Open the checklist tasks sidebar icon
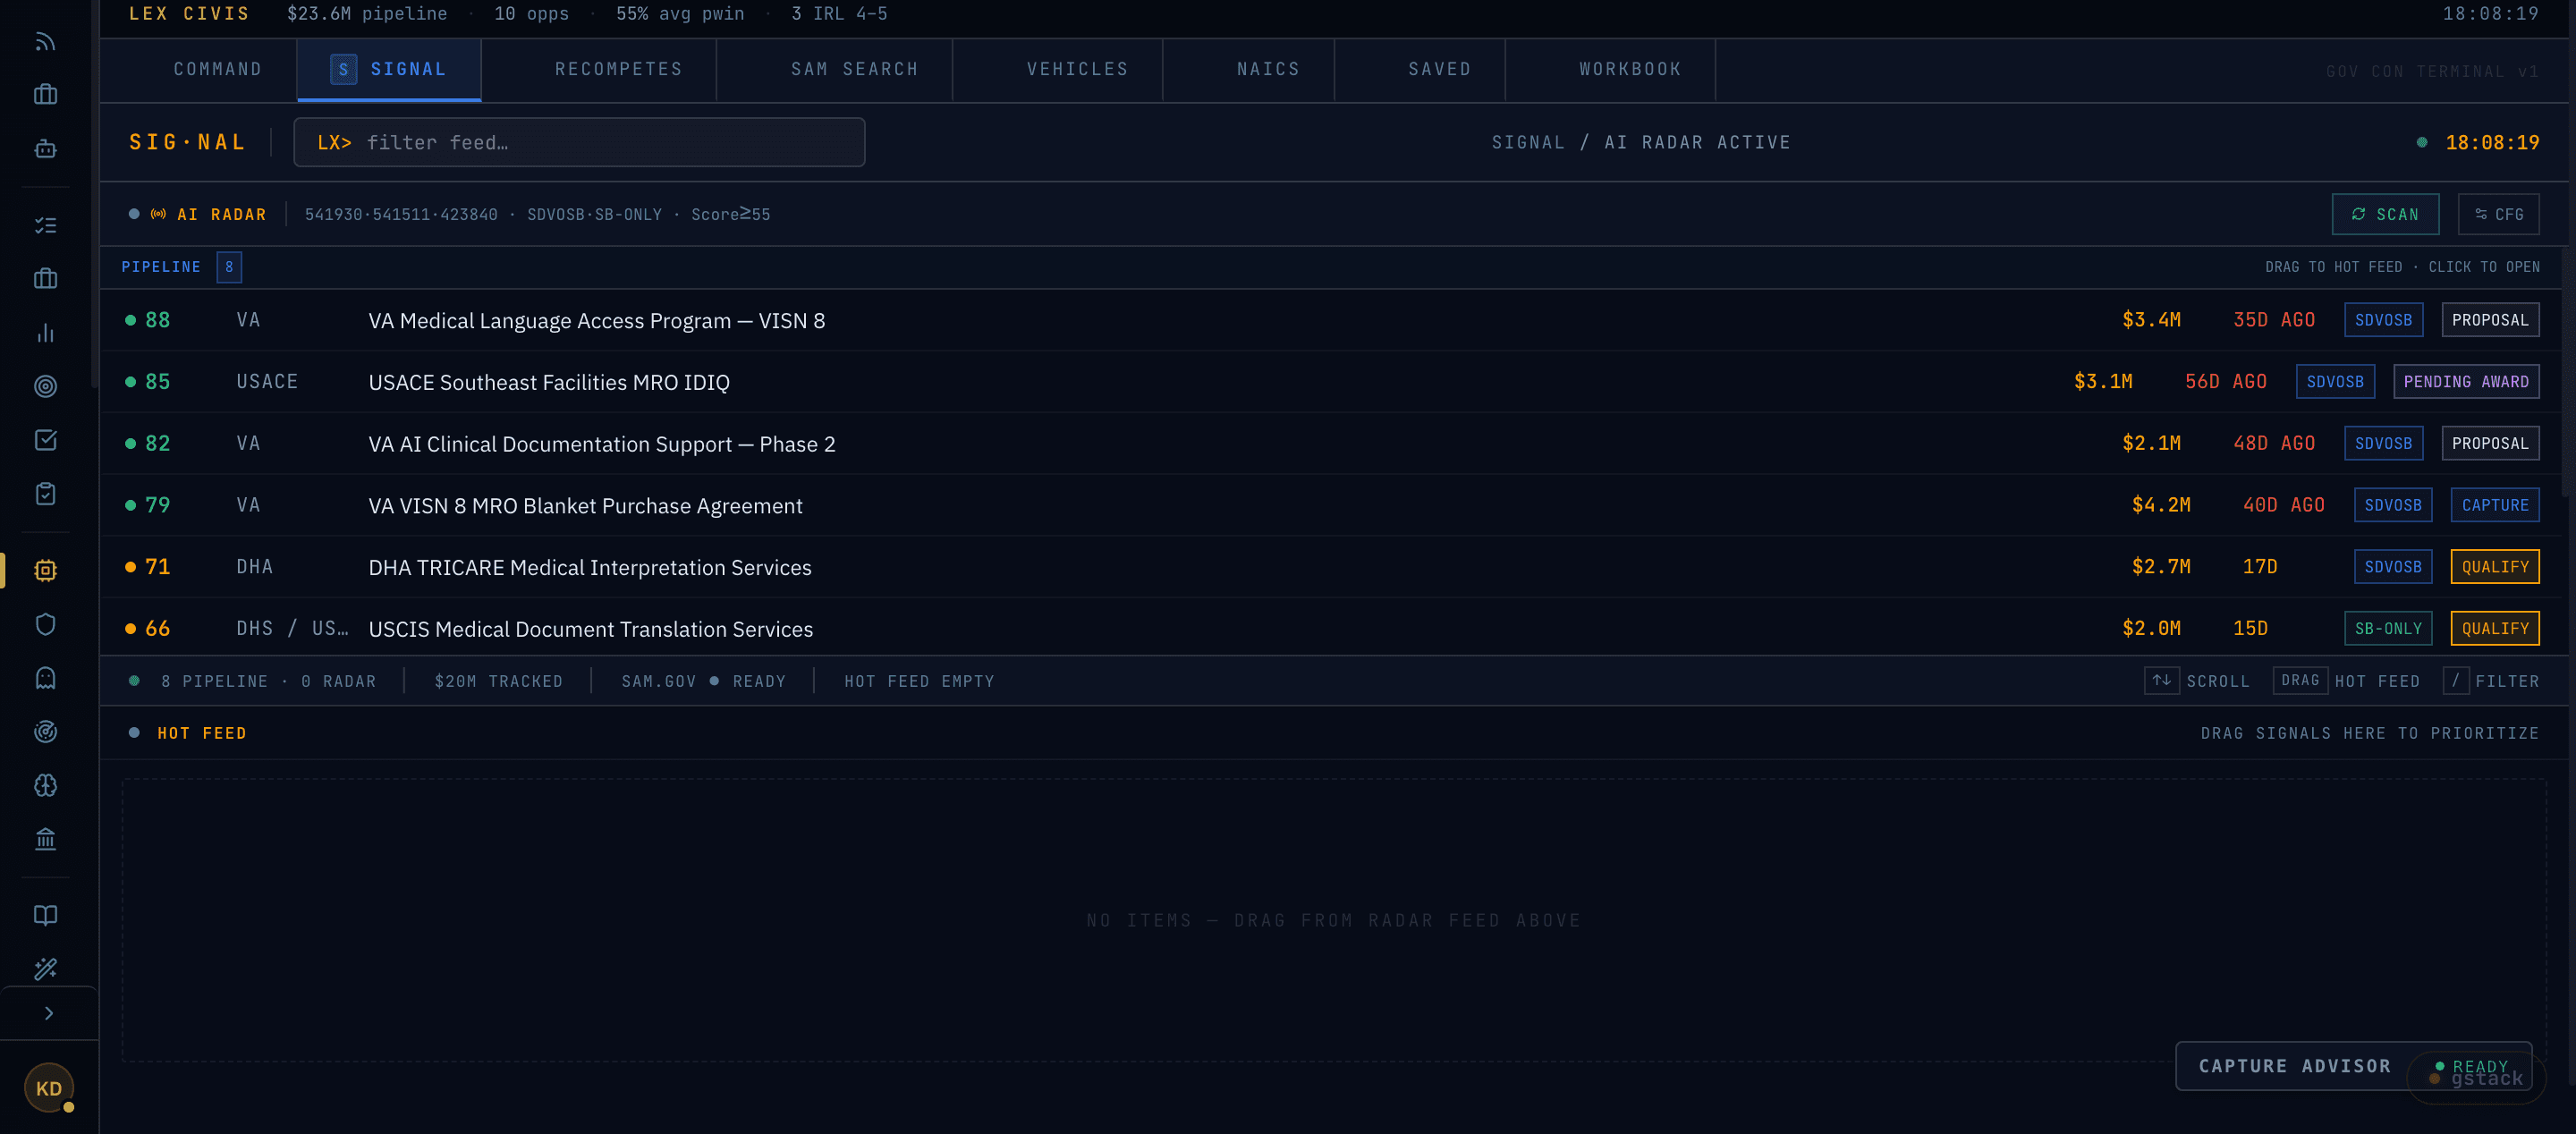 click(x=45, y=225)
